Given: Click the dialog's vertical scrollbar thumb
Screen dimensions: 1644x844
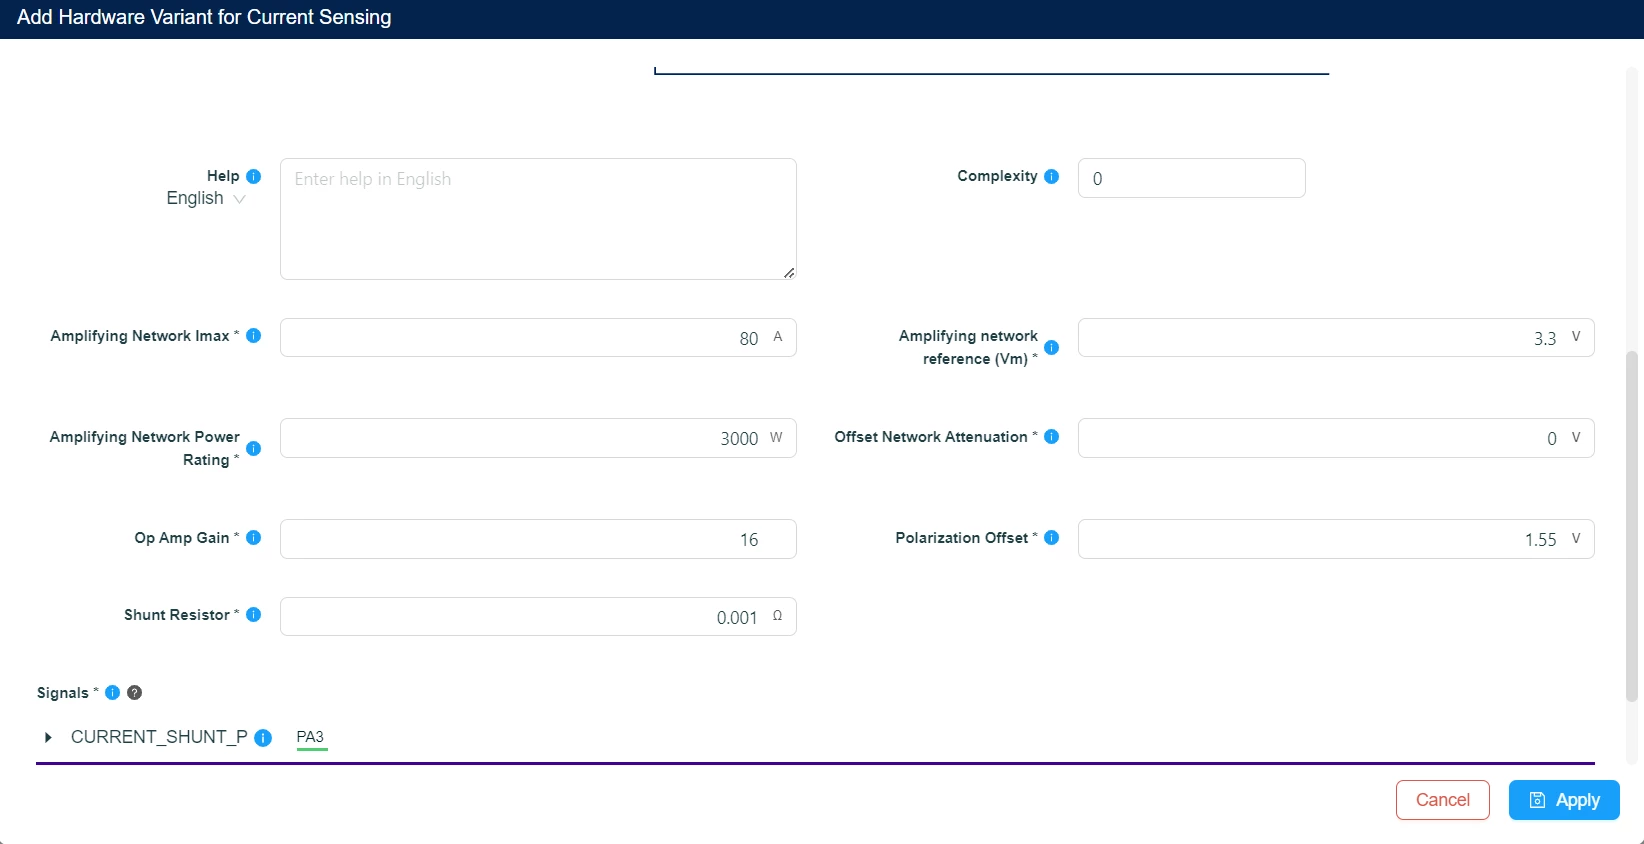Looking at the screenshot, I should [1633, 526].
